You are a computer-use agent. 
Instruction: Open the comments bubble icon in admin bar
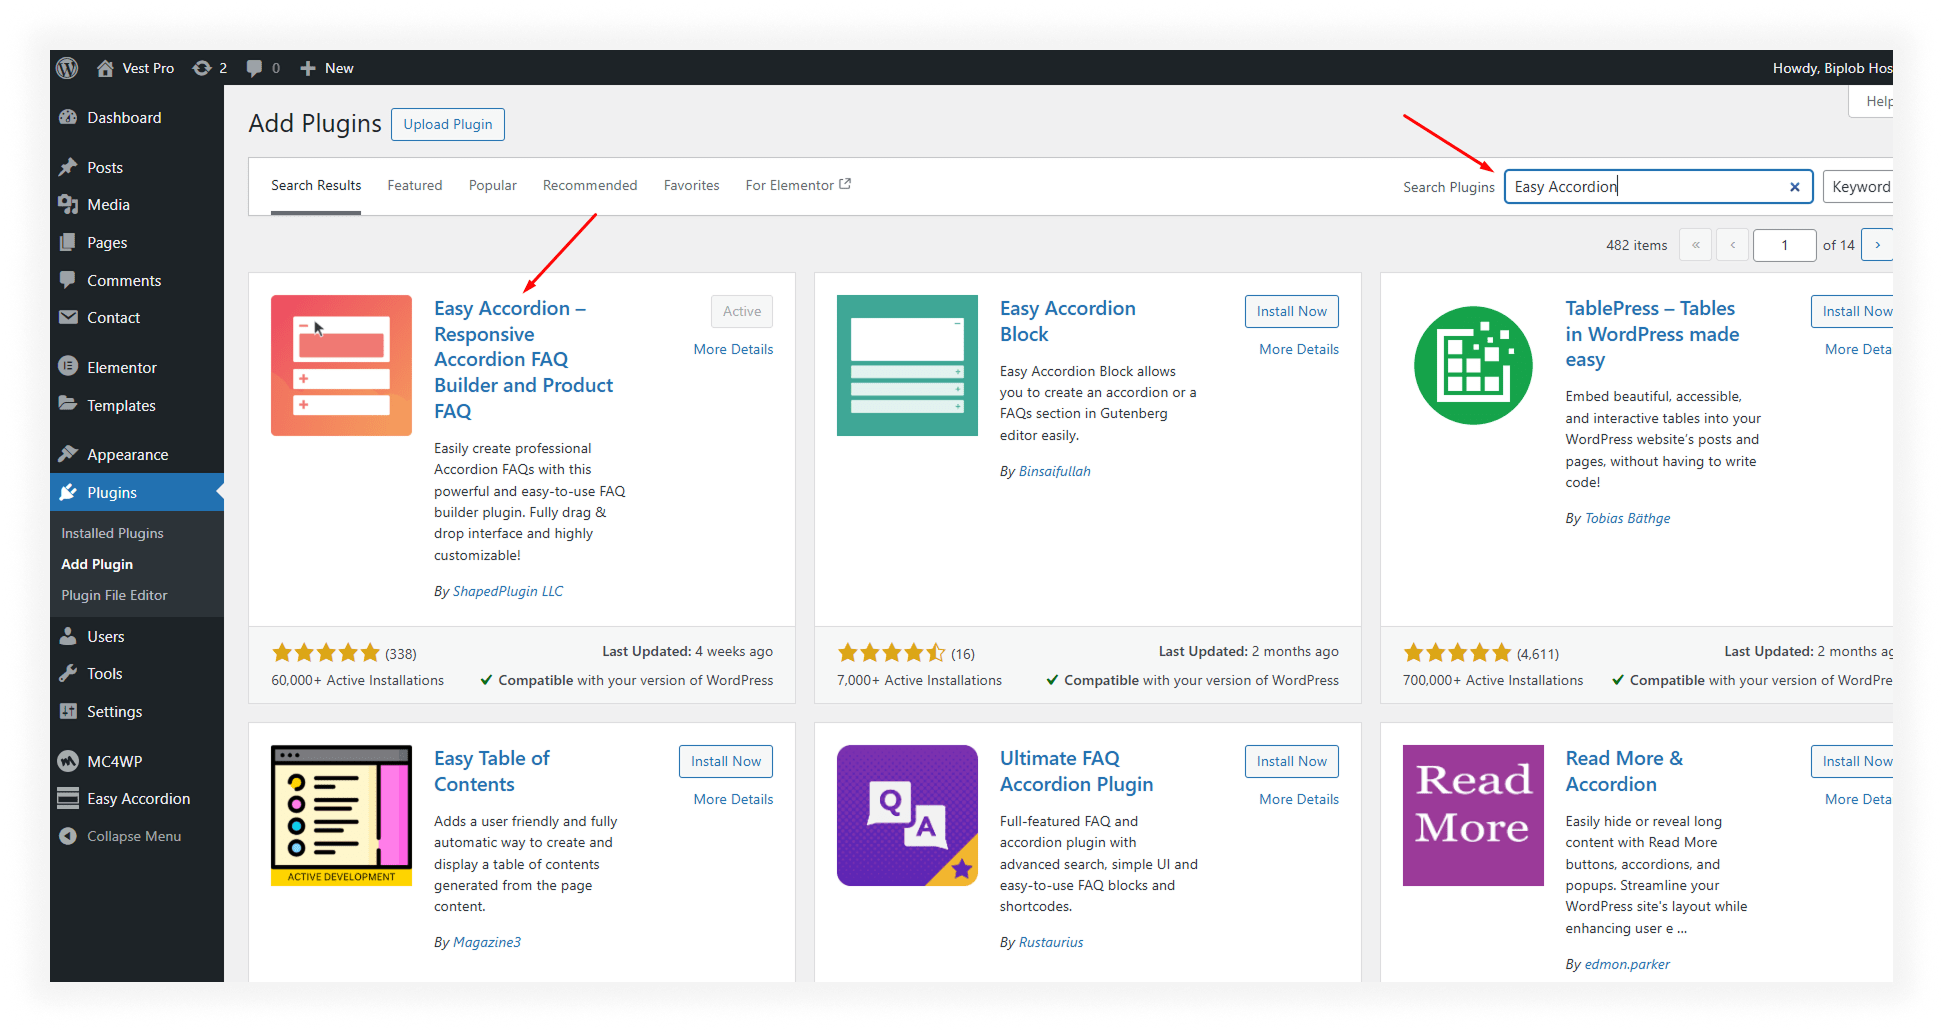pyautogui.click(x=254, y=68)
